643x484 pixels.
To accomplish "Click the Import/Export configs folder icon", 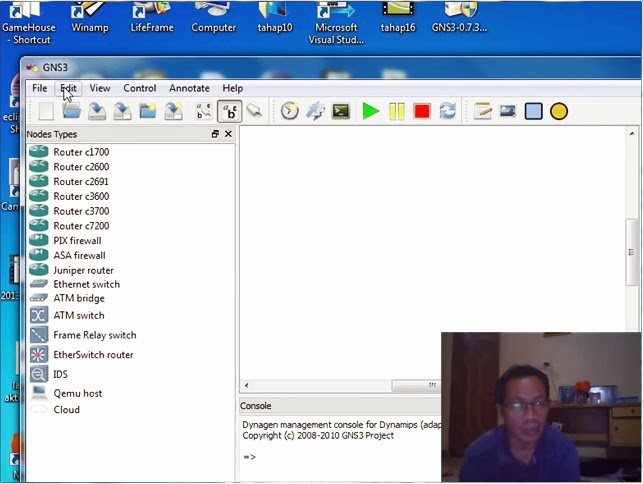I will [148, 111].
